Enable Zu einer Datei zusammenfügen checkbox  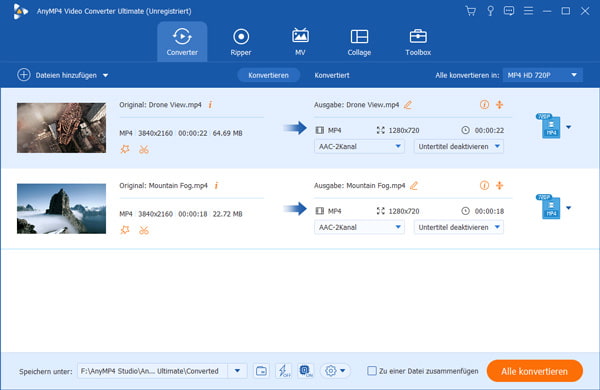(x=372, y=370)
